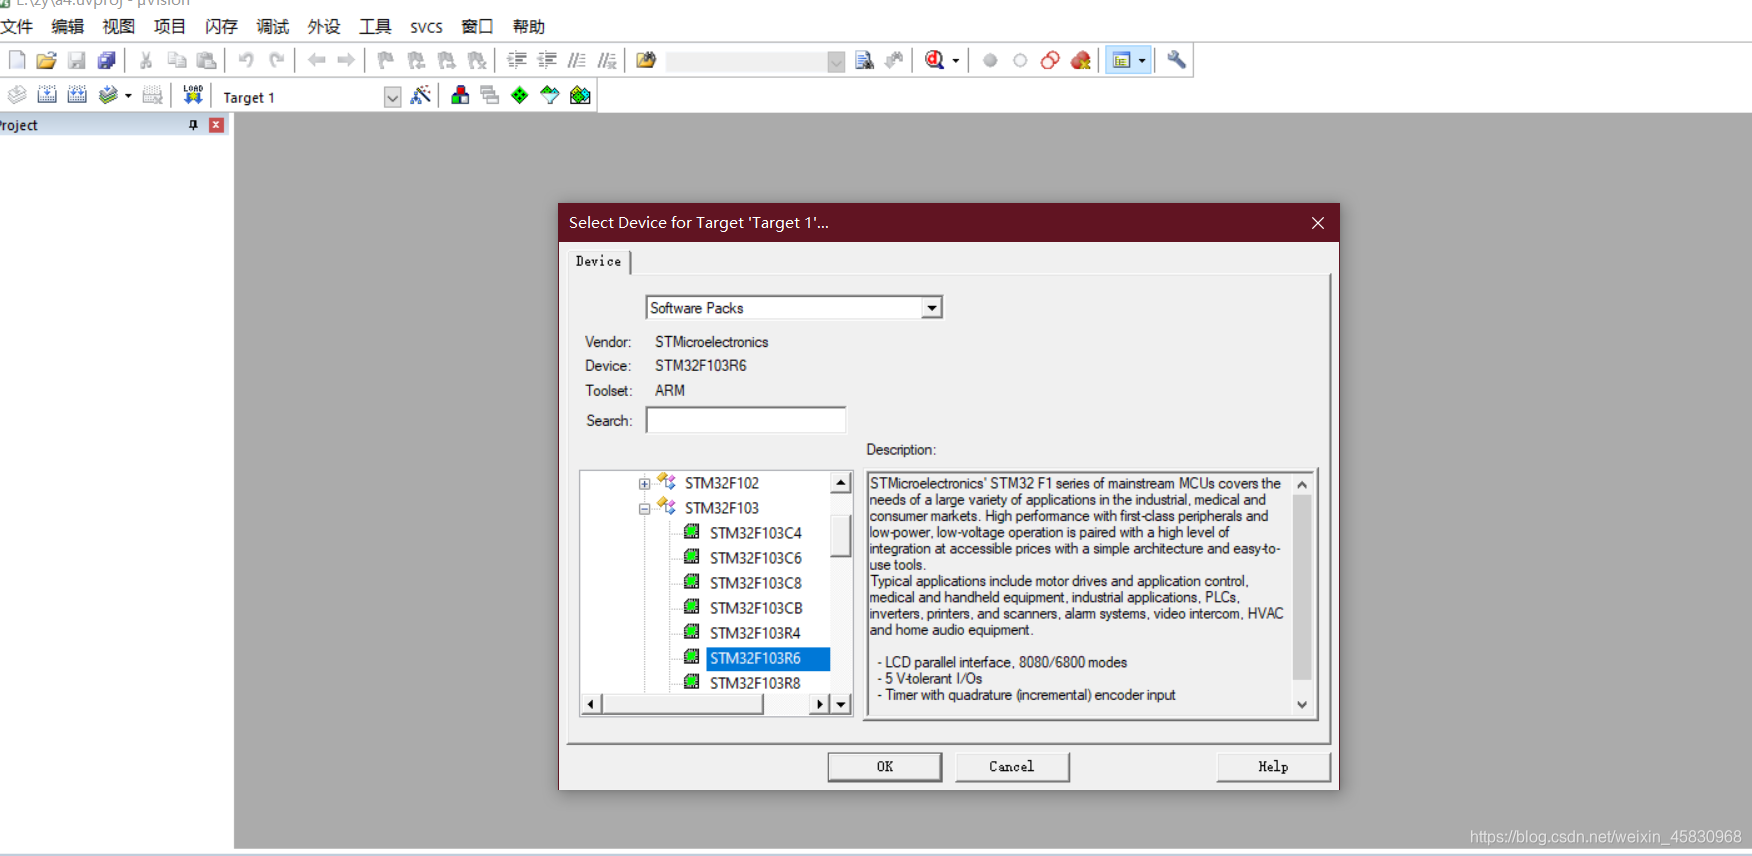Click the Save icon in the toolbar

click(x=76, y=61)
